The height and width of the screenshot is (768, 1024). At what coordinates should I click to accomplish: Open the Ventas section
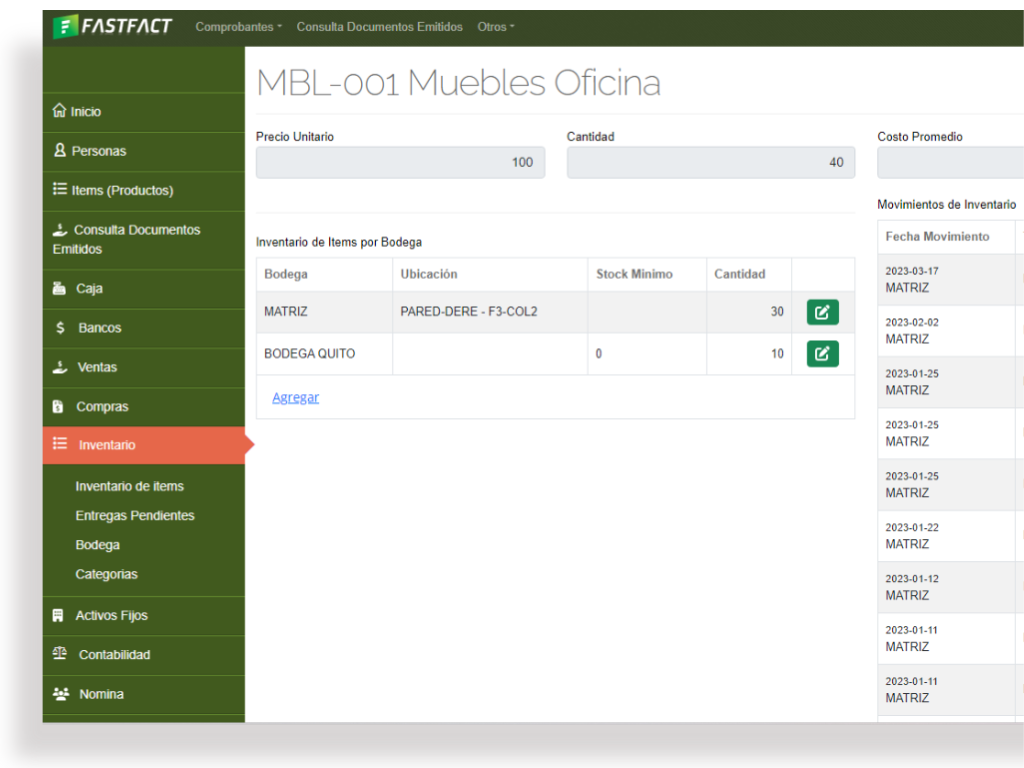[144, 367]
